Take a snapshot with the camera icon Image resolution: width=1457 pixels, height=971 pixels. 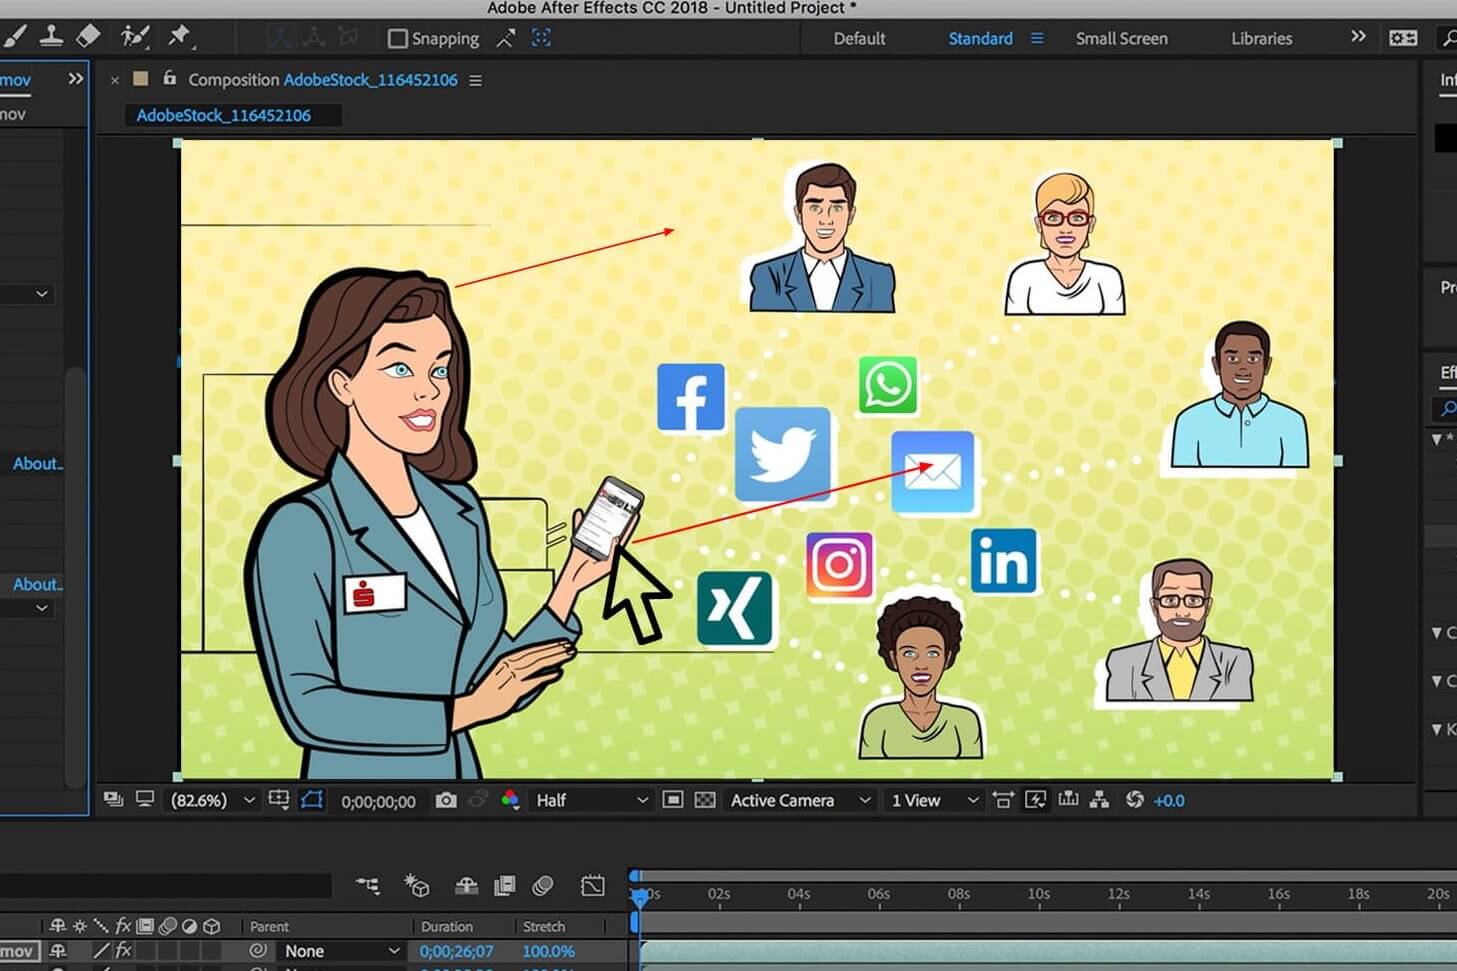pos(446,800)
